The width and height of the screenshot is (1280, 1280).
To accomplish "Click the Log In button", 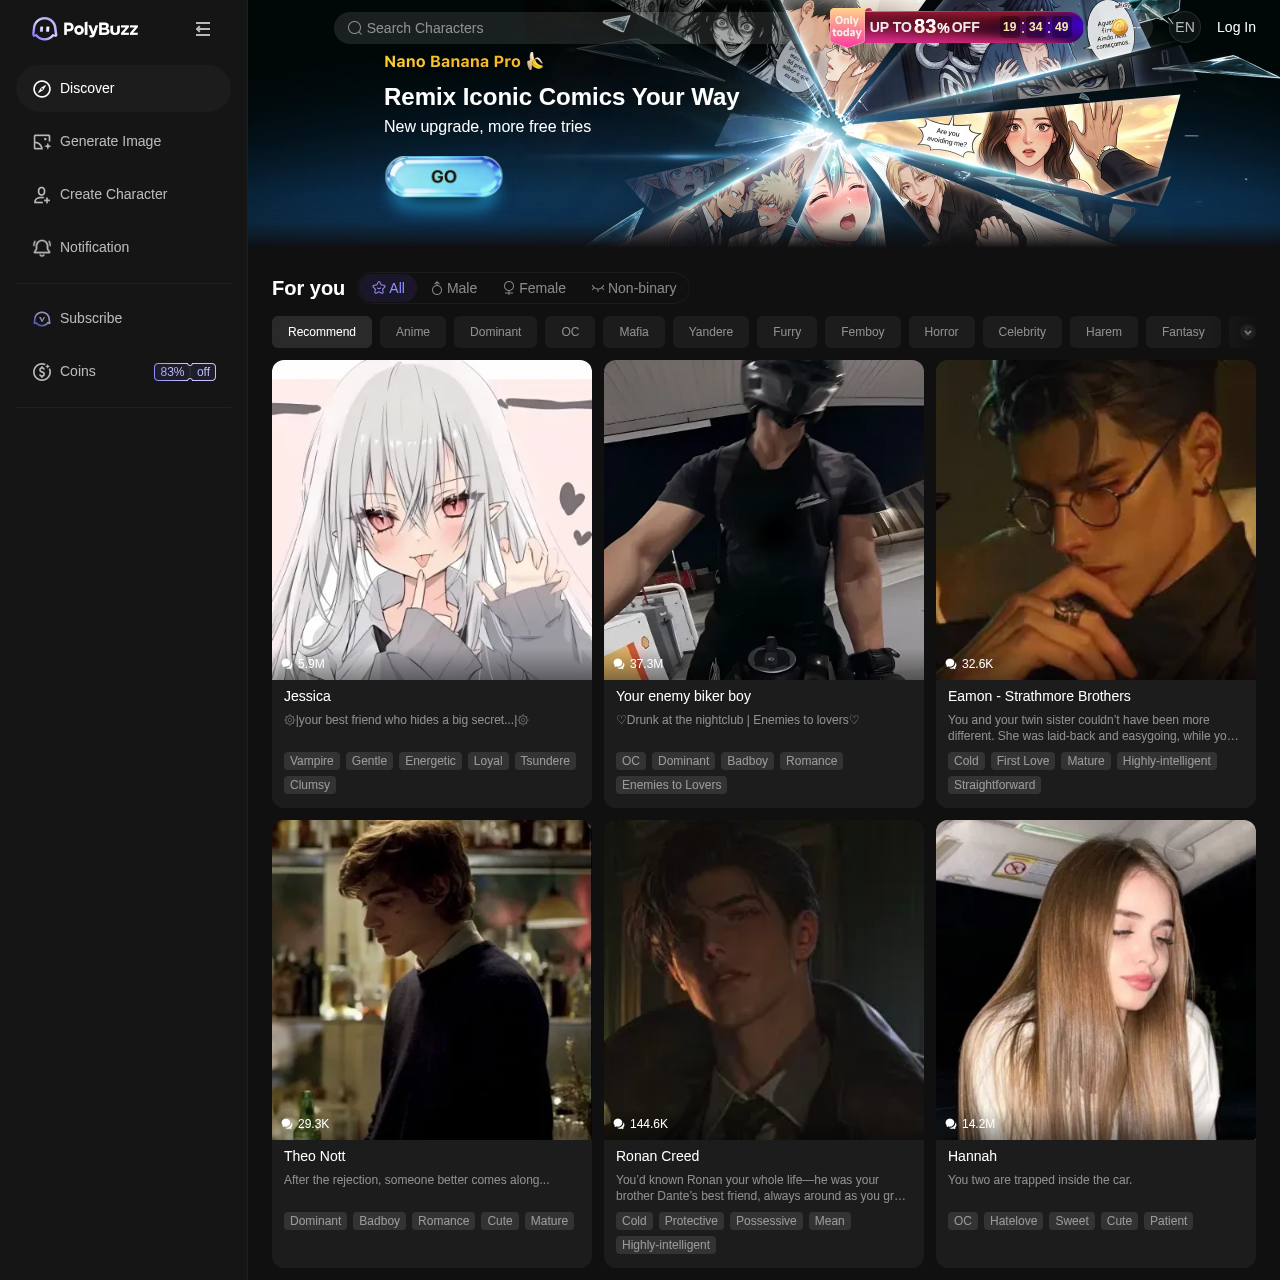I will click(1236, 27).
